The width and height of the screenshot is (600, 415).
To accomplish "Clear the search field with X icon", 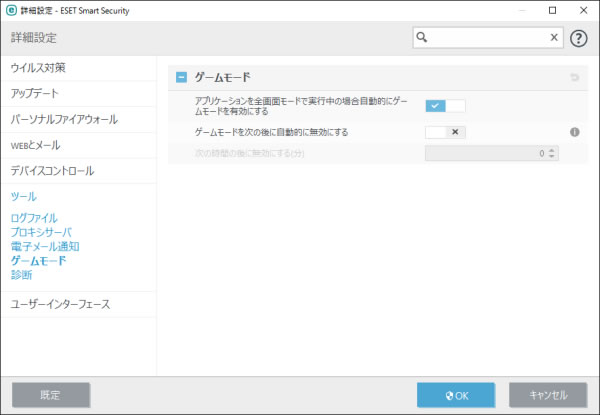I will click(x=554, y=37).
